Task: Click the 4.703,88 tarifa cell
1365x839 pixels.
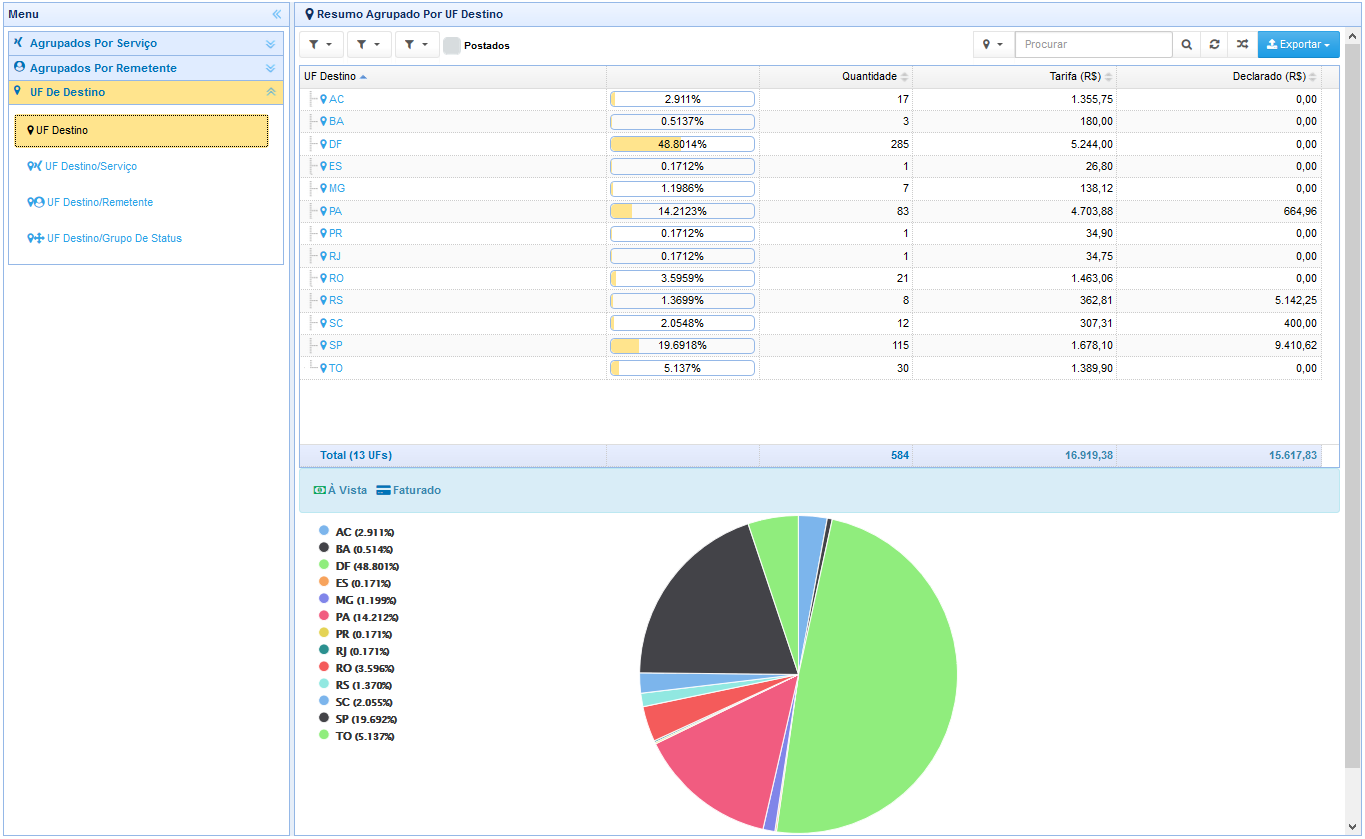Action: pos(1015,211)
